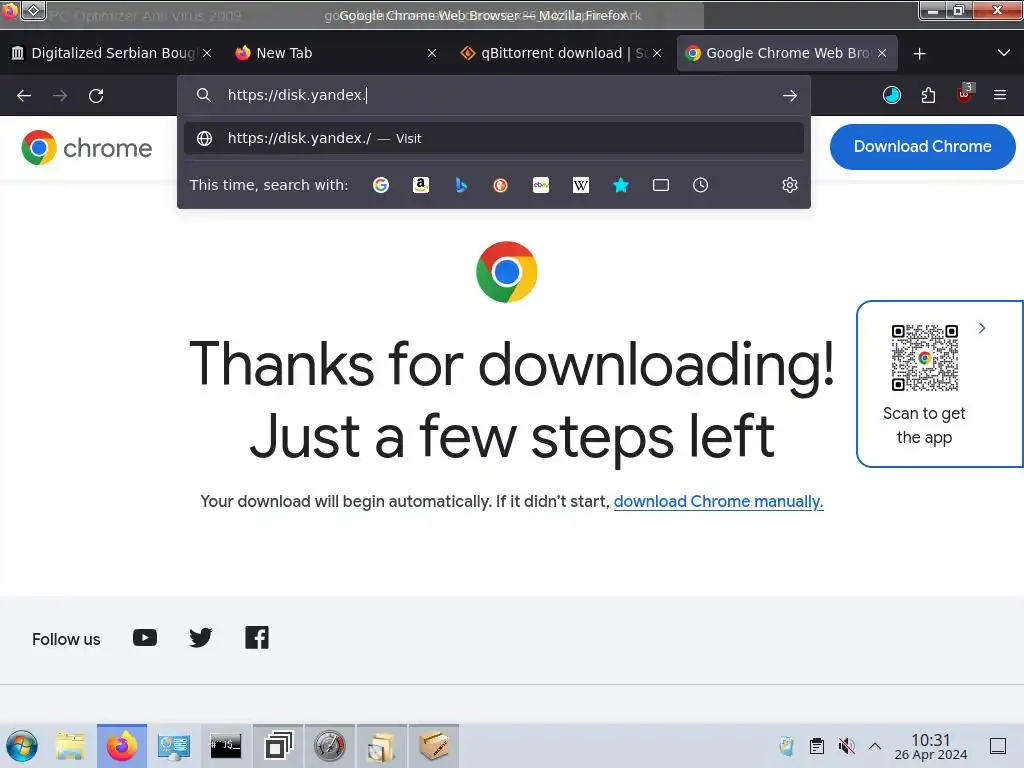
Task: Click the forward navigation arrow
Action: click(60, 96)
